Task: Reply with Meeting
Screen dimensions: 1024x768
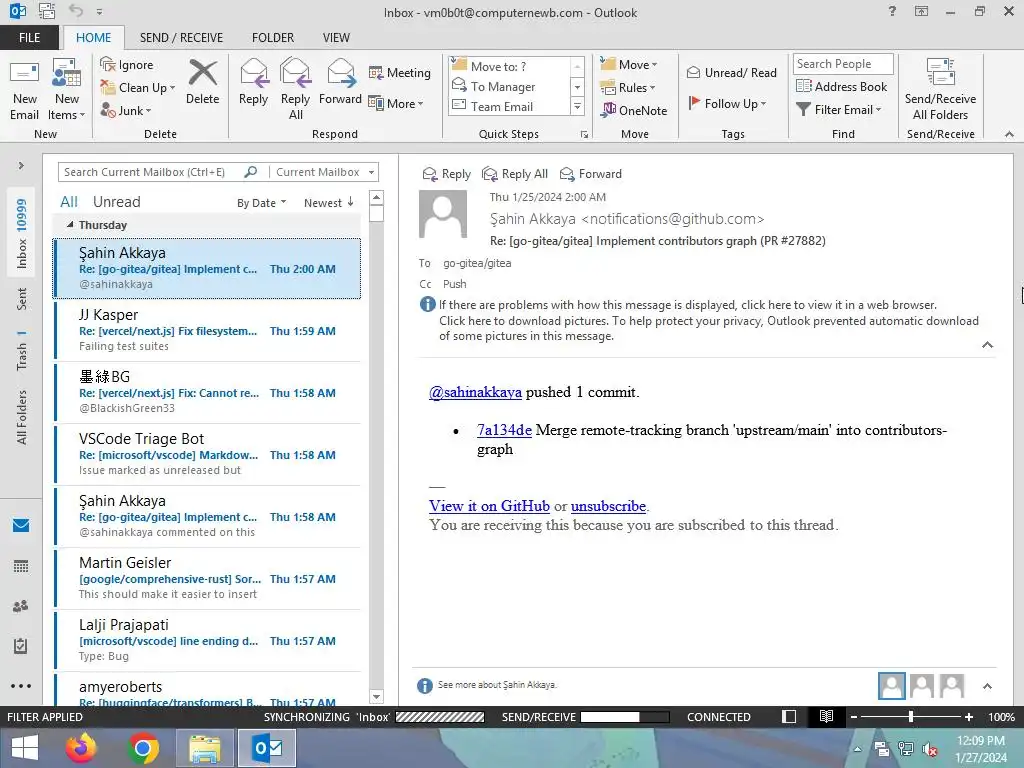Action: point(400,72)
